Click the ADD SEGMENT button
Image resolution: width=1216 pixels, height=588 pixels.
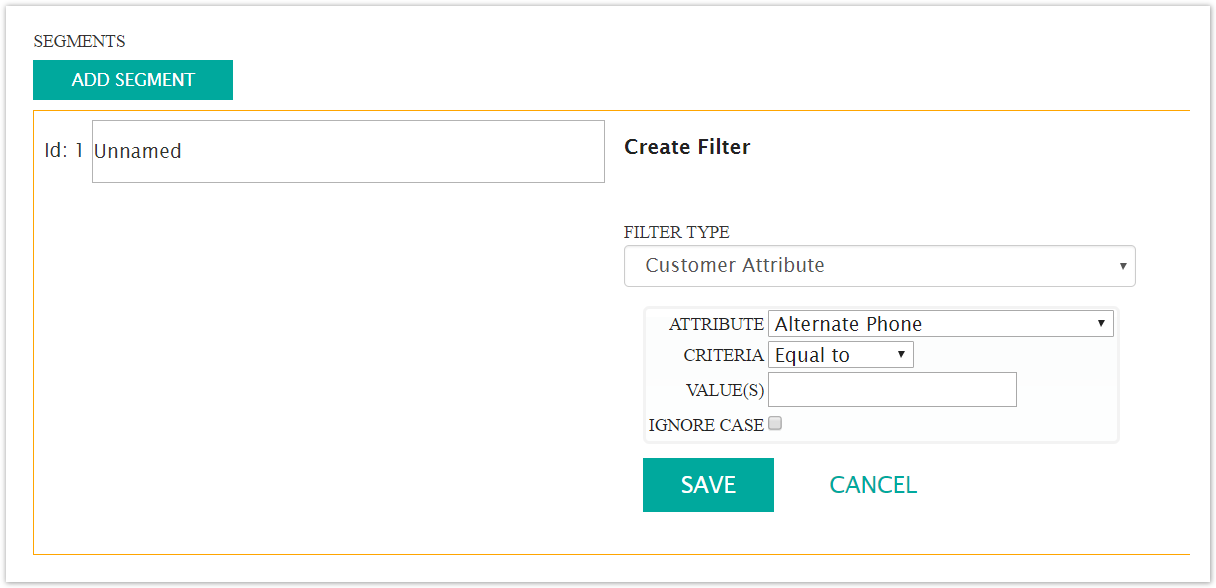tap(133, 80)
